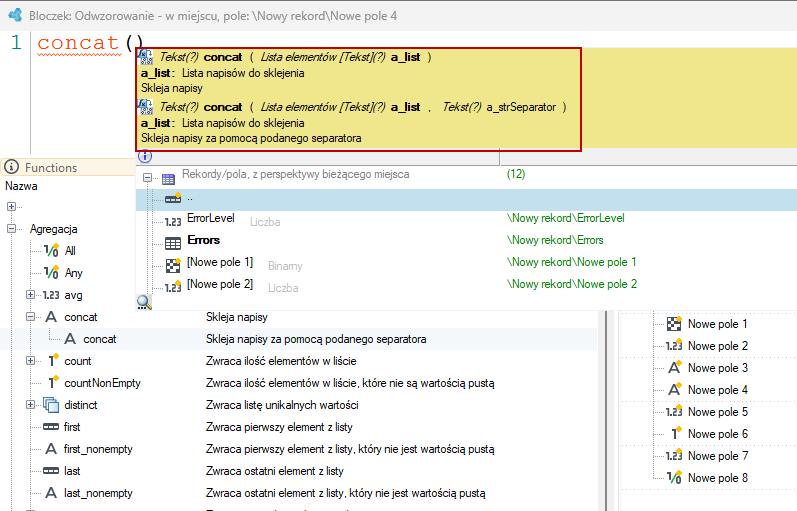Select the Any aggregation function
Screen dimensions: 797x511
coord(73,273)
